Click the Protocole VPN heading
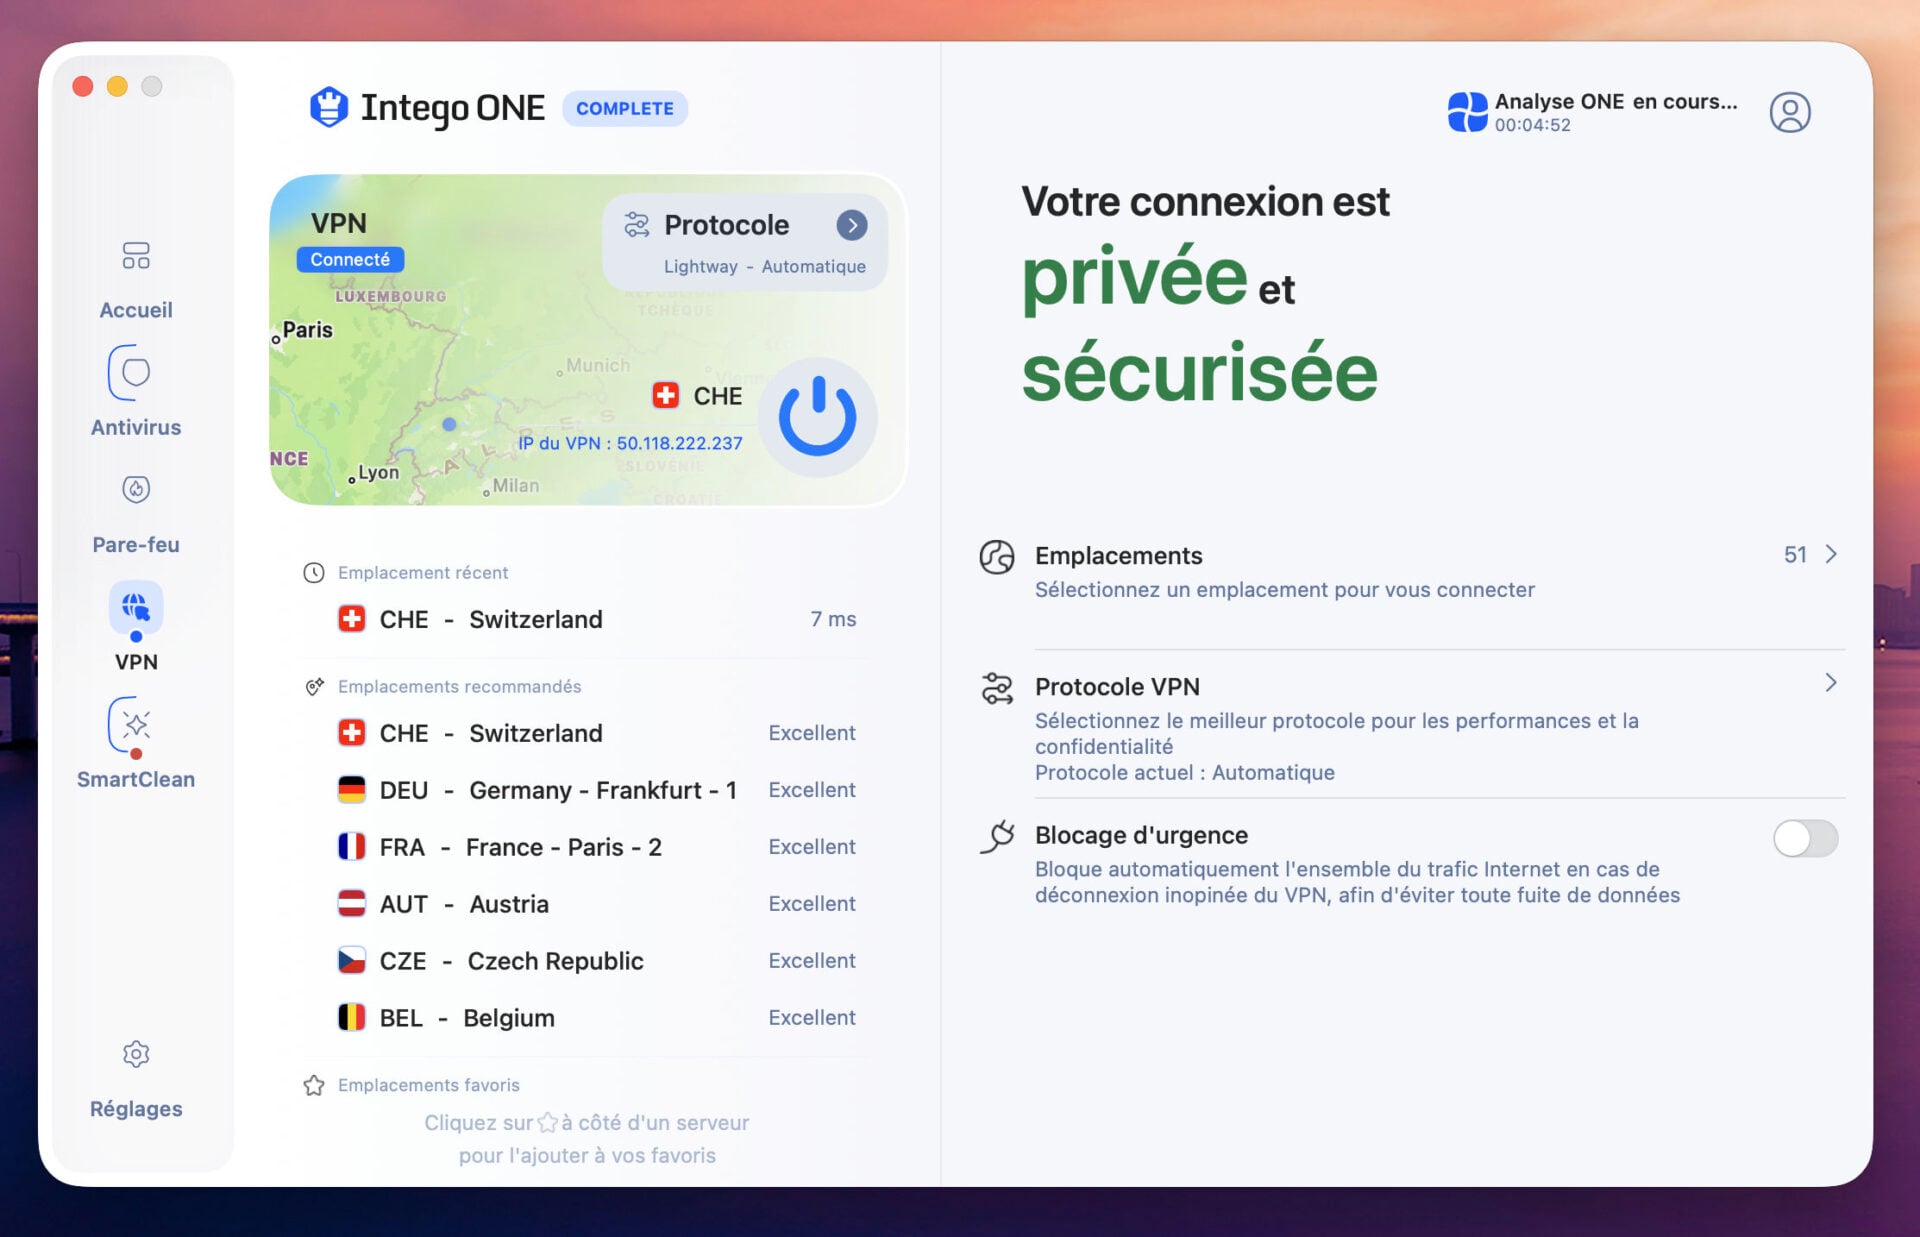 coord(1117,687)
